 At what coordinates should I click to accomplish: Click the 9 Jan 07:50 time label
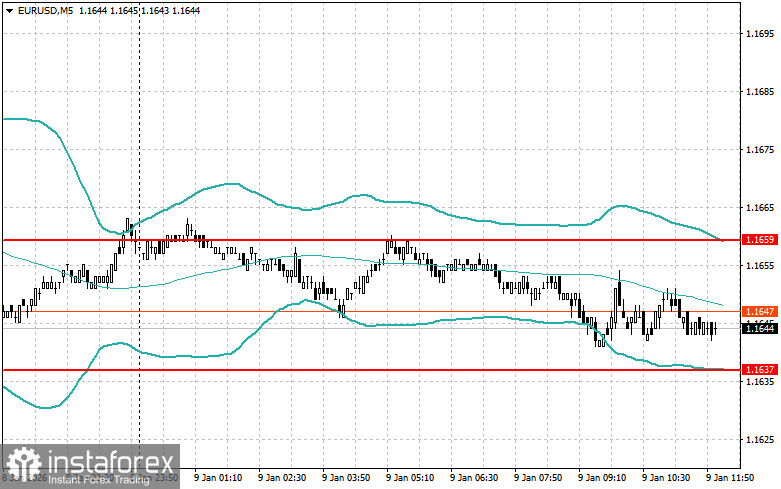click(x=540, y=479)
